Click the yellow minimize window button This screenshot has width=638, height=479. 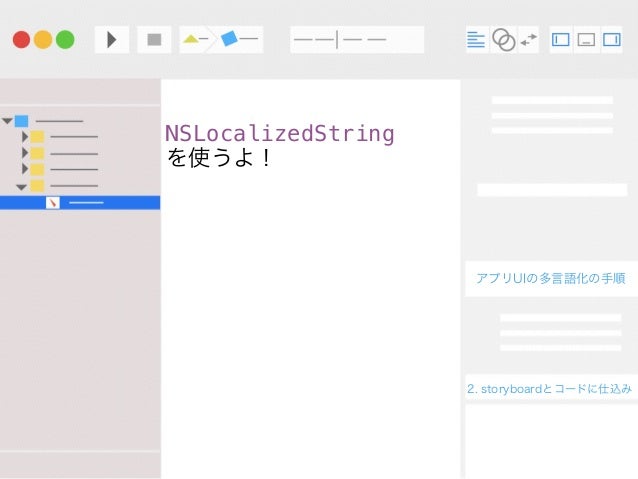[x=43, y=39]
